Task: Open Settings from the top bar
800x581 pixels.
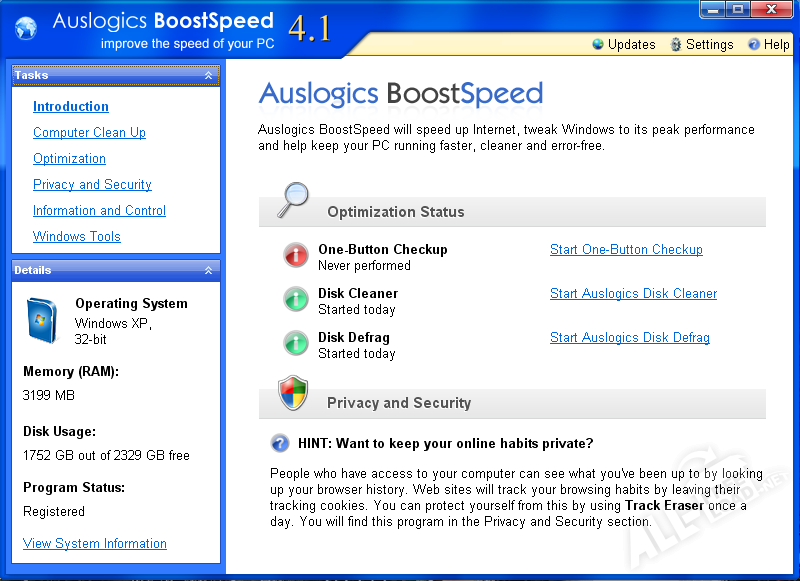Action: (x=701, y=44)
